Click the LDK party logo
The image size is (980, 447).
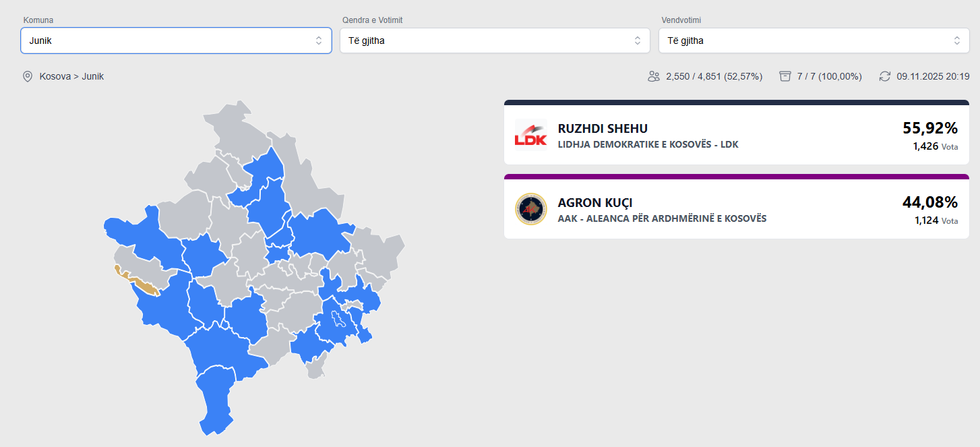530,135
